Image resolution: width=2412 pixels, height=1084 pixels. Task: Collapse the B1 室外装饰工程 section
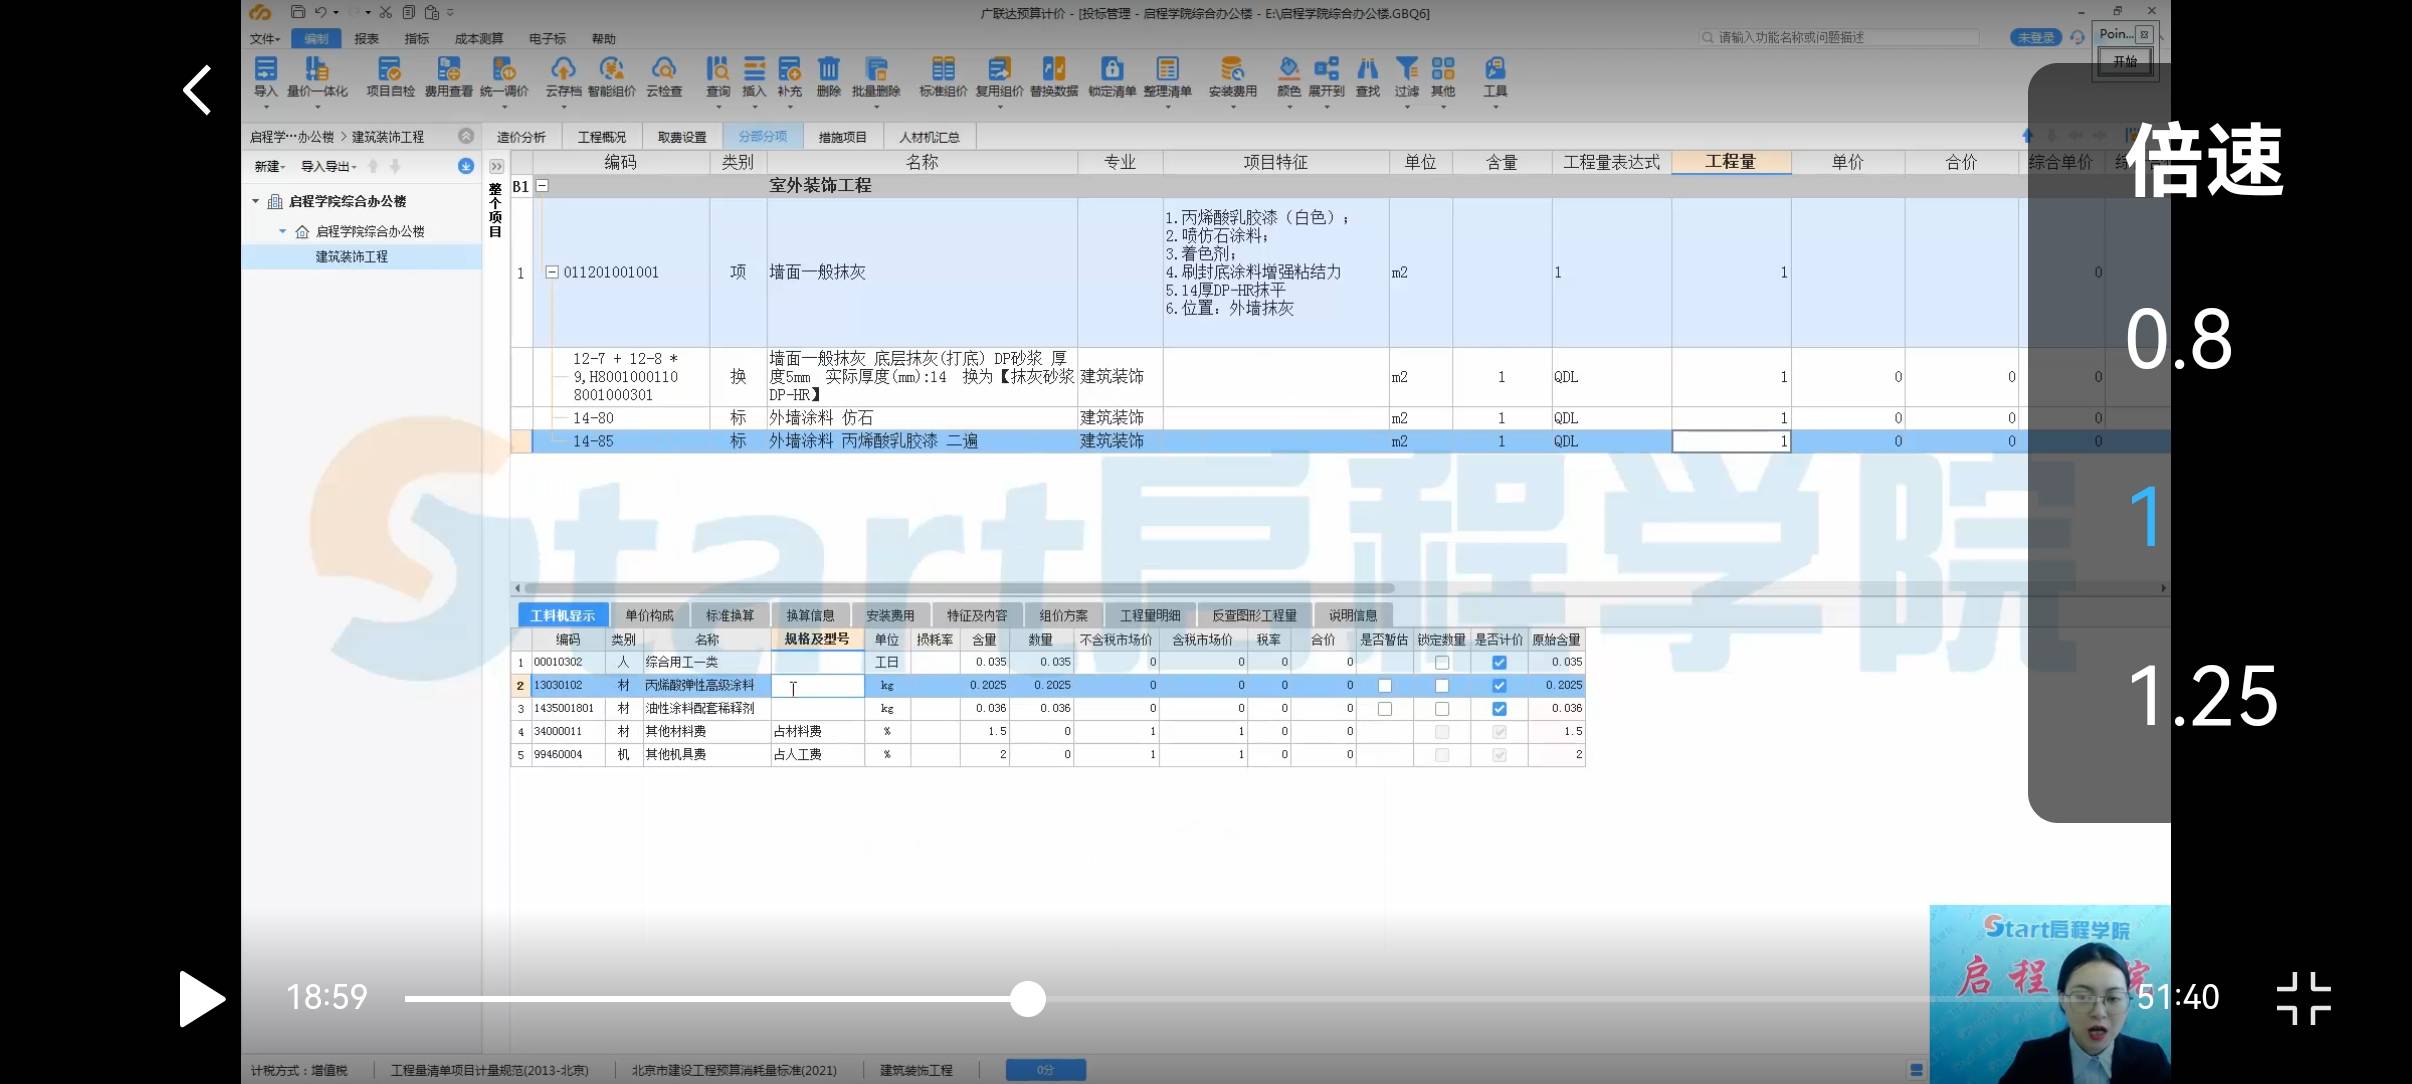[x=542, y=185]
